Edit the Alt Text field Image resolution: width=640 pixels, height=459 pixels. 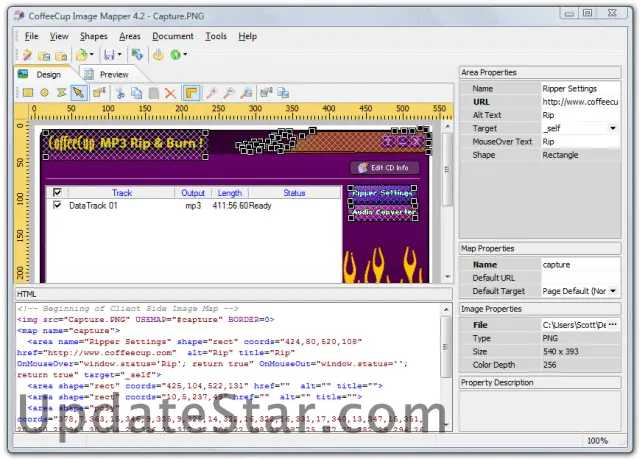pos(580,115)
